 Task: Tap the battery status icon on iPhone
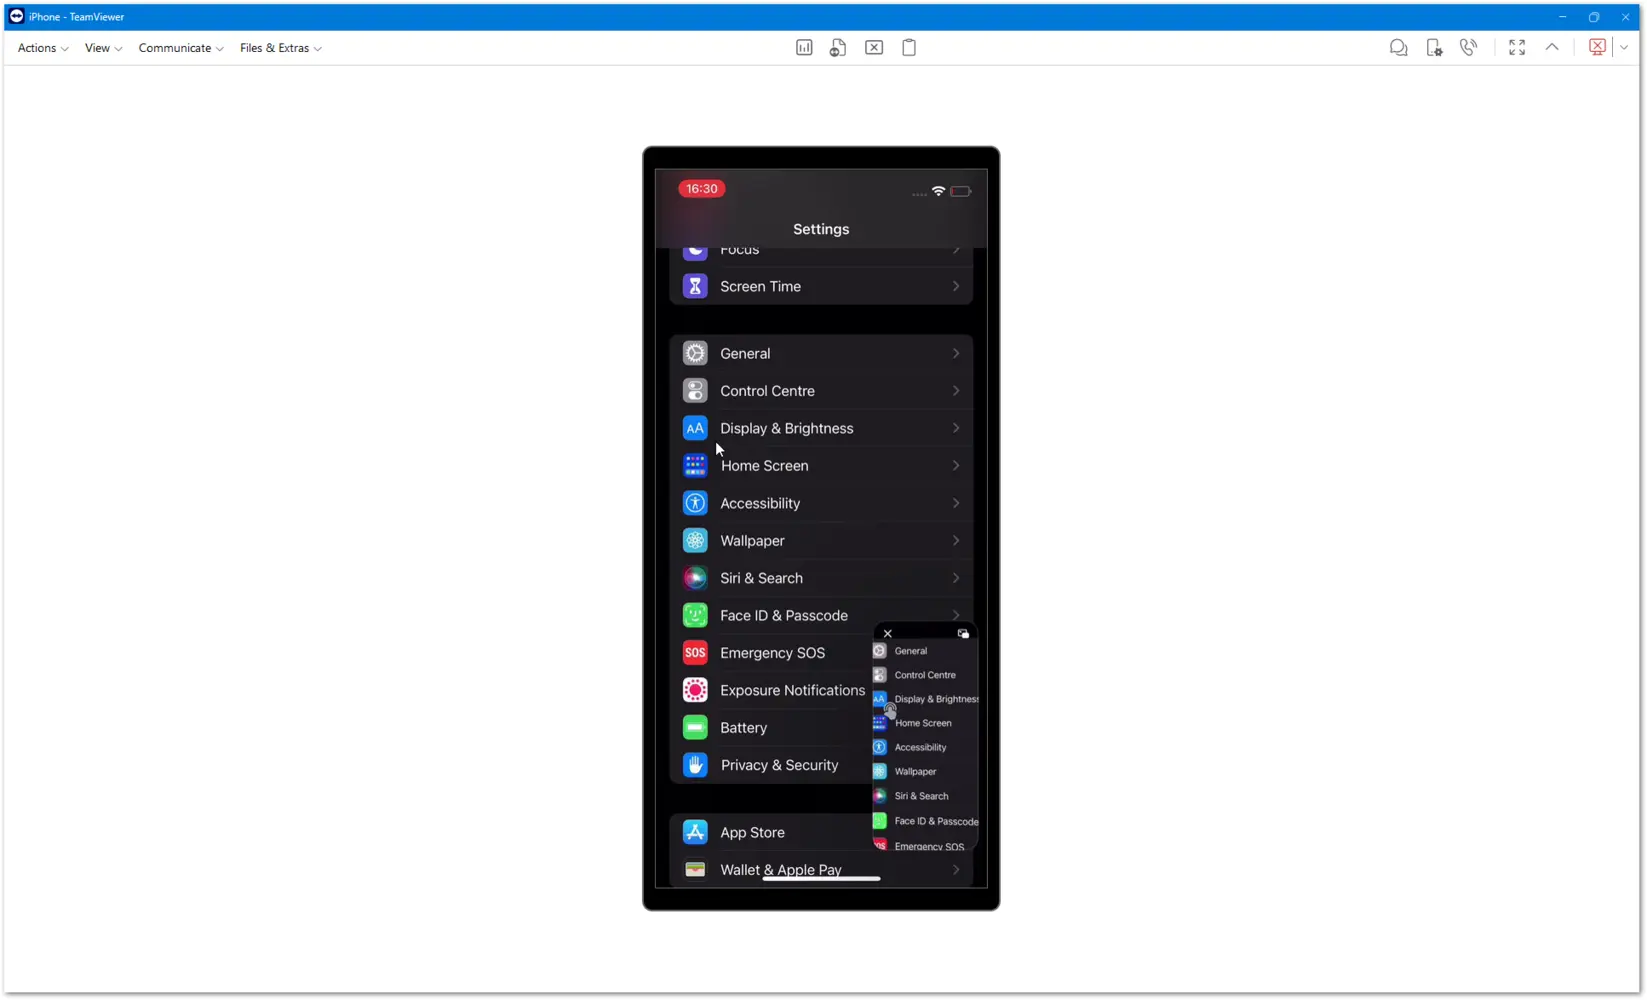coord(961,191)
